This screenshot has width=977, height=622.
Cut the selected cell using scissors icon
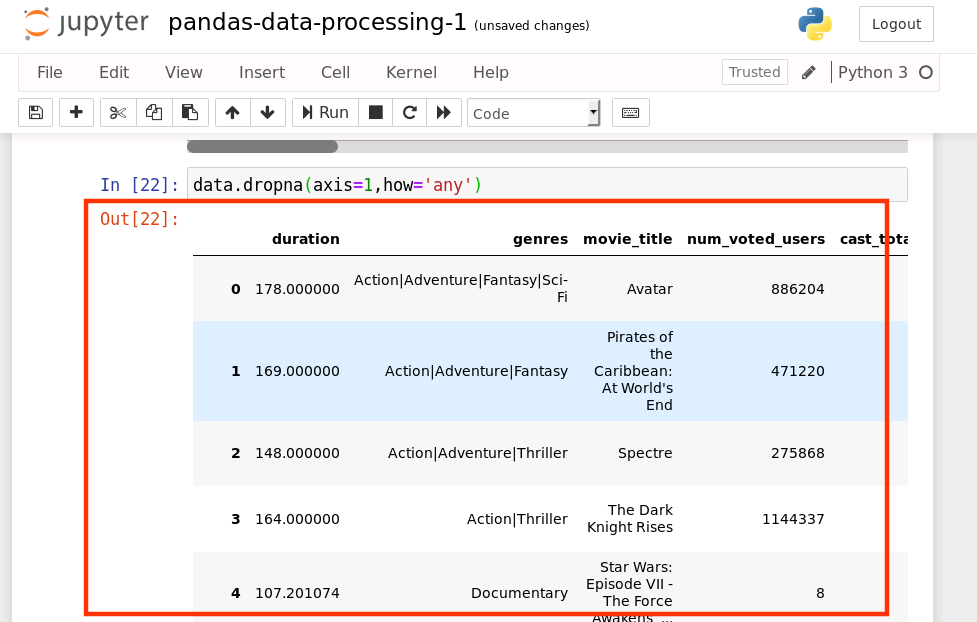pos(117,112)
